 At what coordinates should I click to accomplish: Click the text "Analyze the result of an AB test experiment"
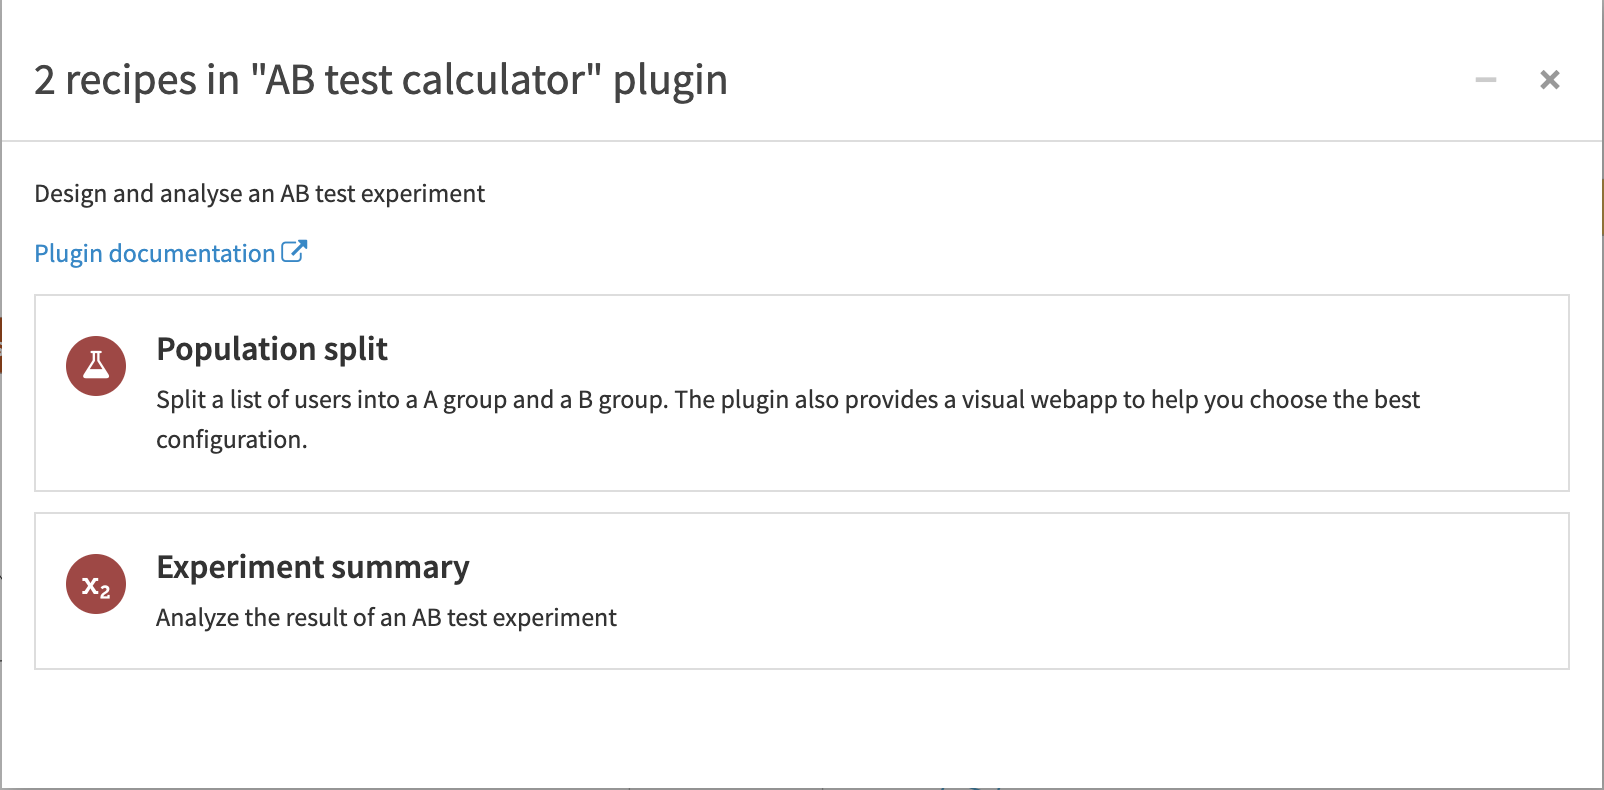[386, 618]
